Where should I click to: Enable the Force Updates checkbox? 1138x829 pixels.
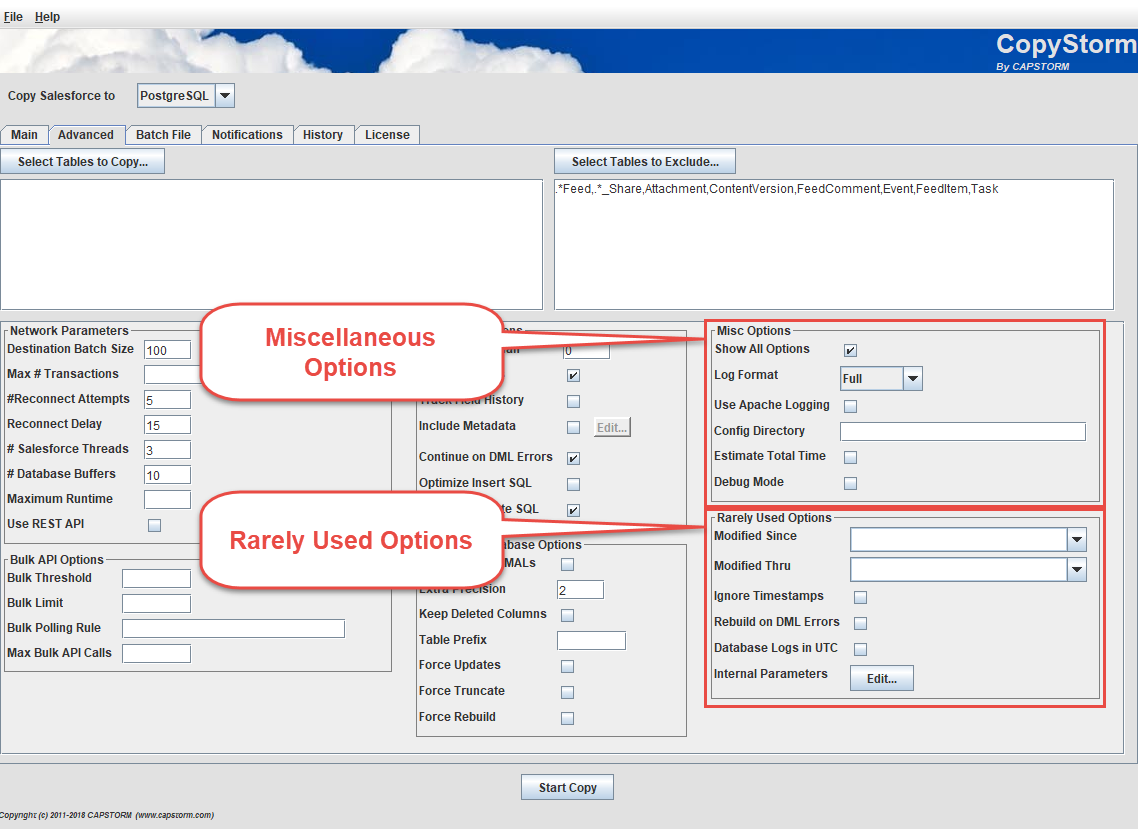point(568,666)
